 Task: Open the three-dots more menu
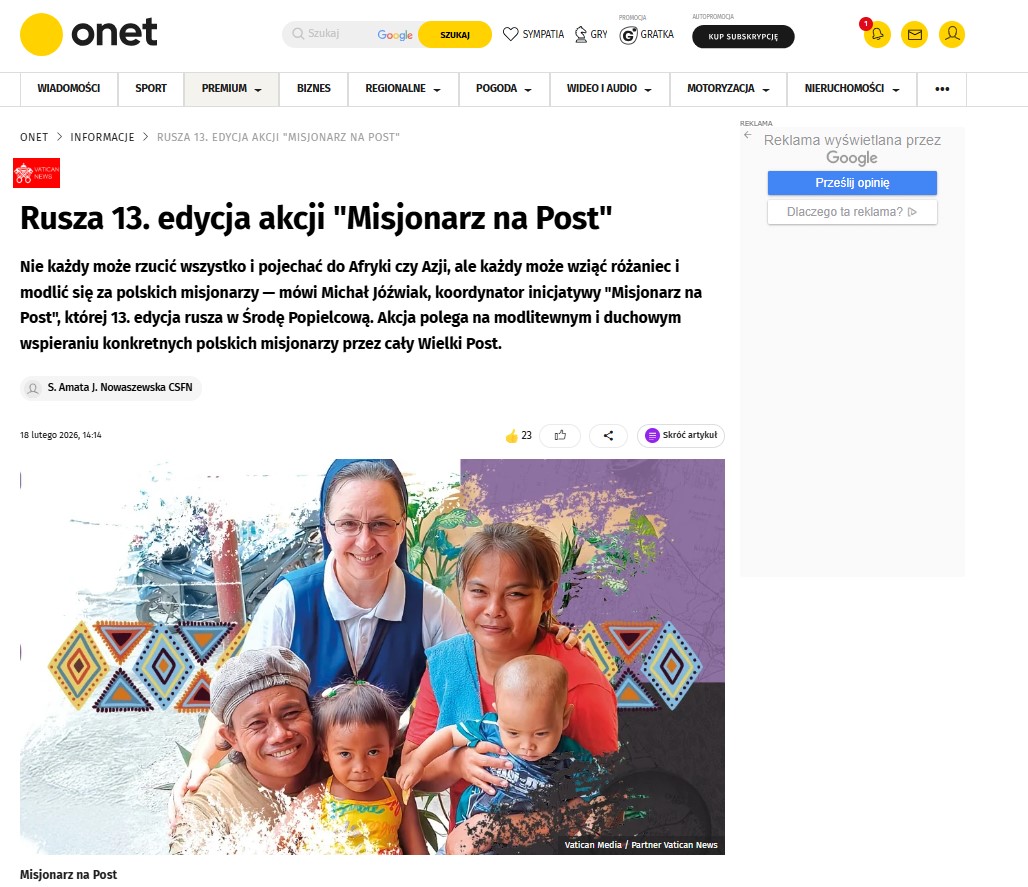[941, 89]
